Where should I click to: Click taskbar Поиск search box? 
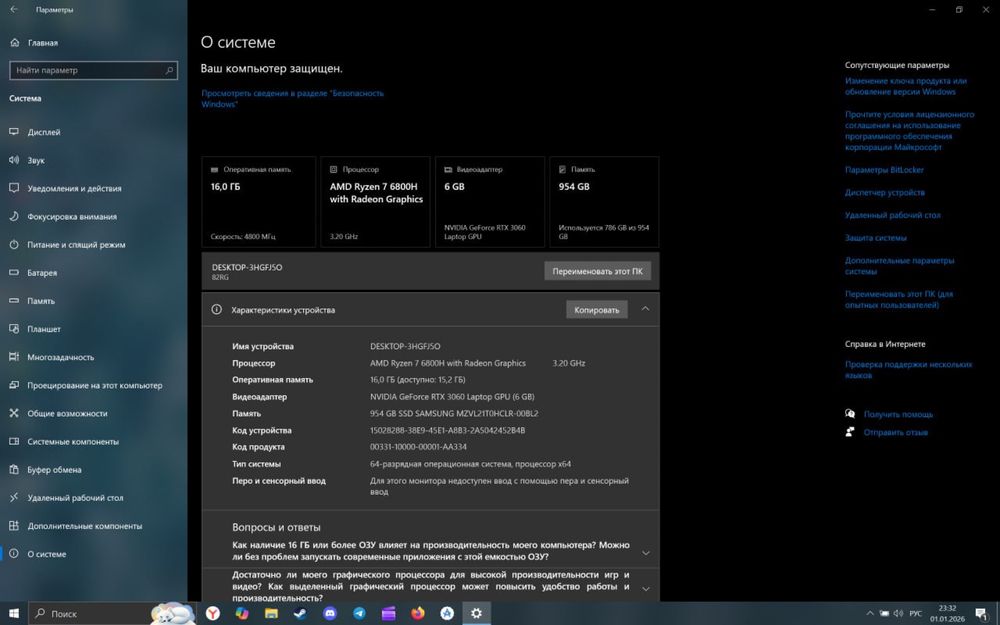pos(111,614)
